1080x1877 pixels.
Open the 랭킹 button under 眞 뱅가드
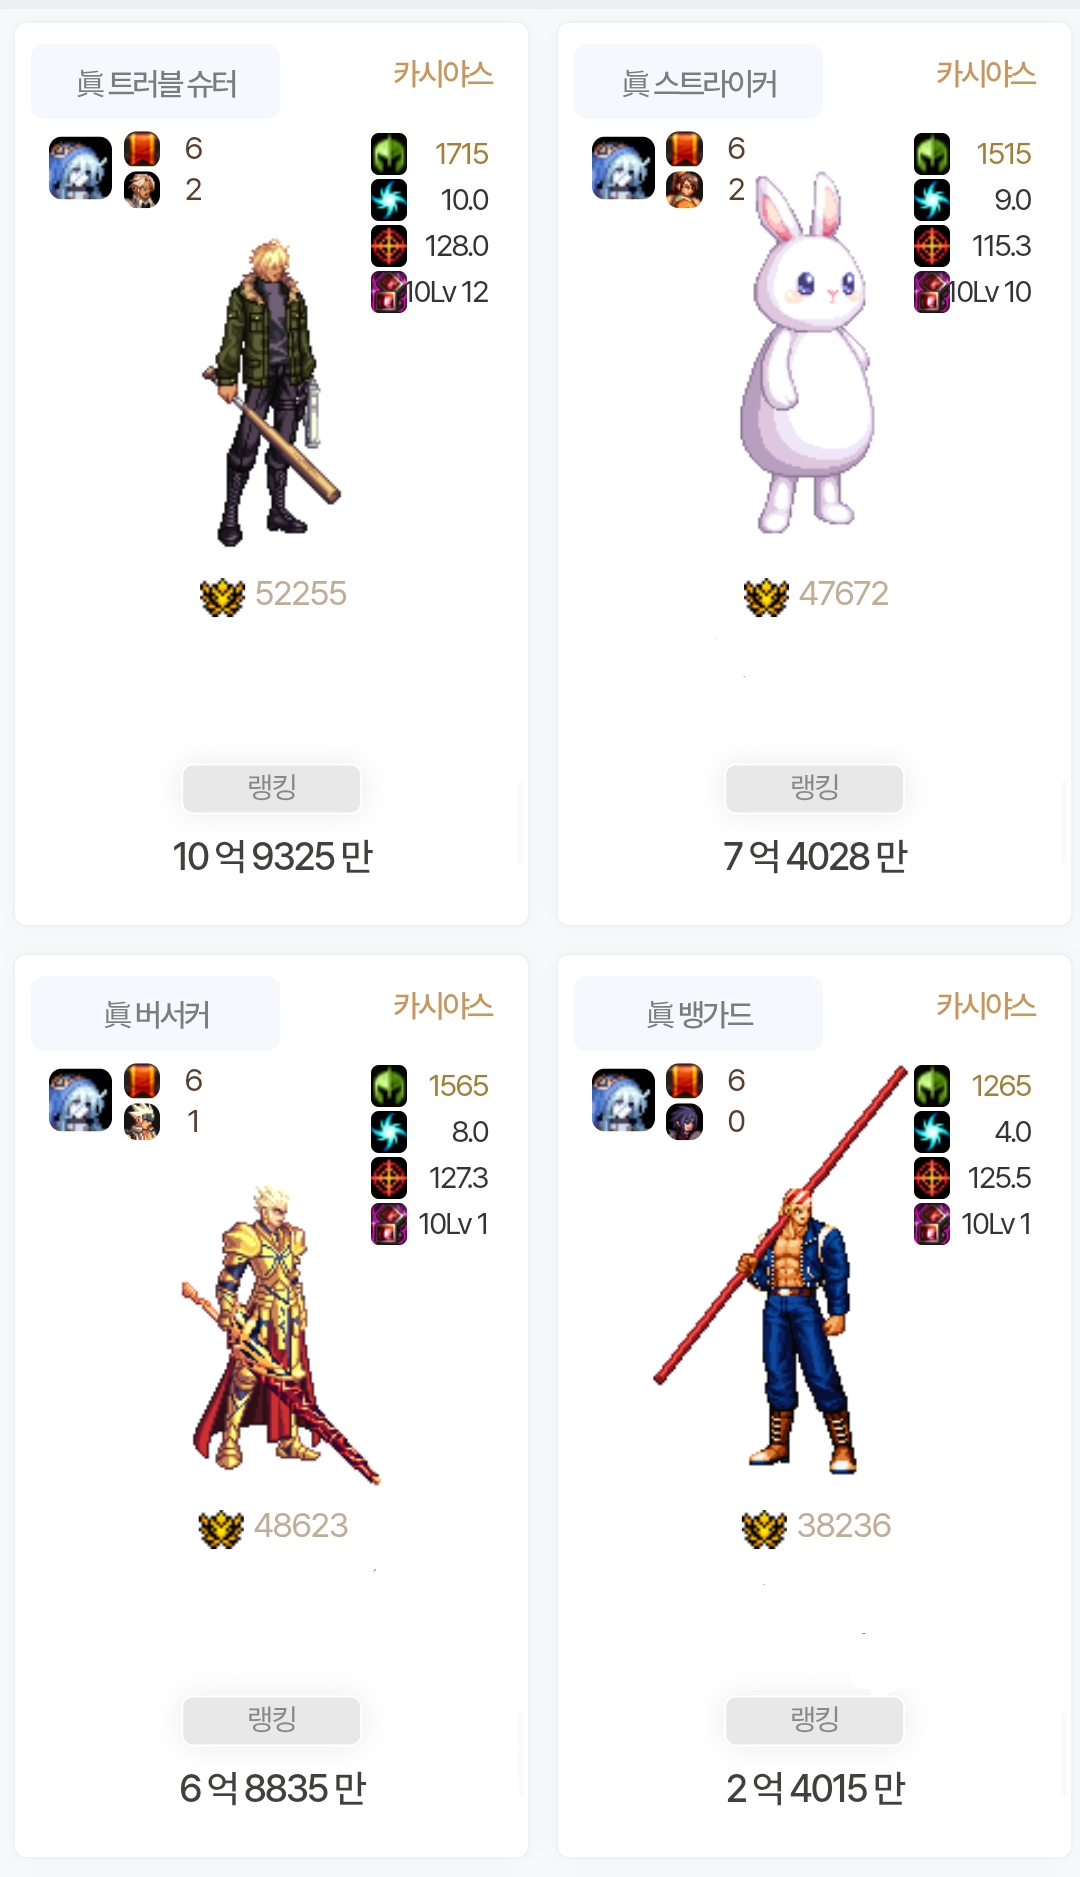click(x=814, y=1720)
